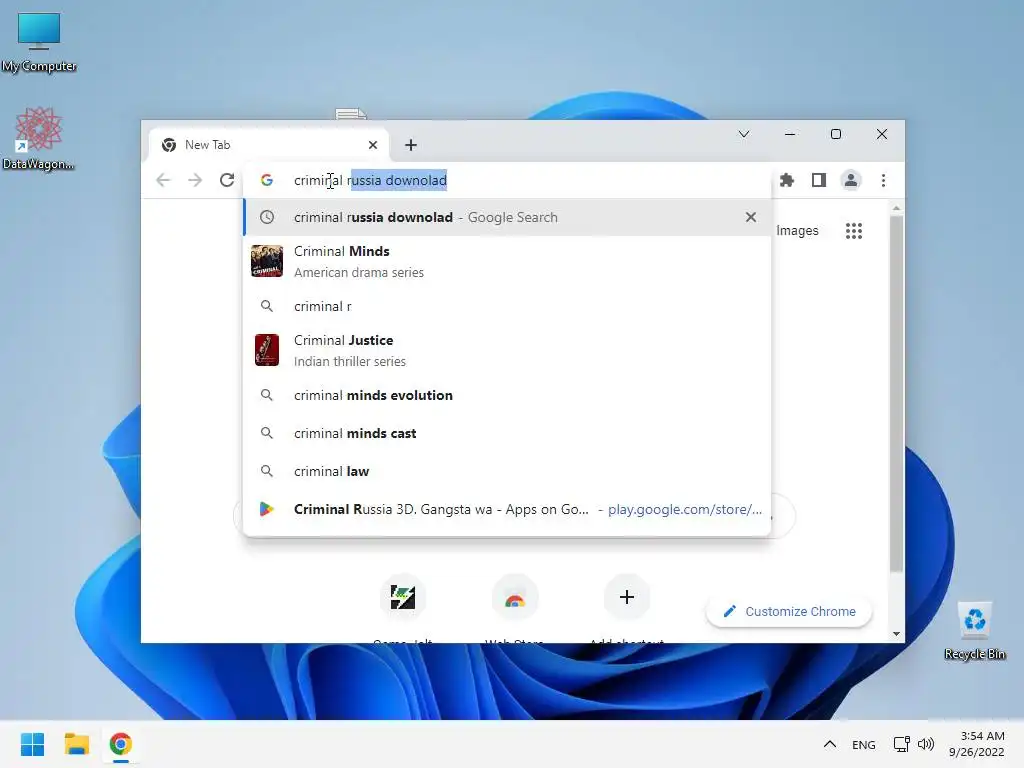The height and width of the screenshot is (768, 1024).
Task: Open the network tray icon
Action: [x=902, y=744]
